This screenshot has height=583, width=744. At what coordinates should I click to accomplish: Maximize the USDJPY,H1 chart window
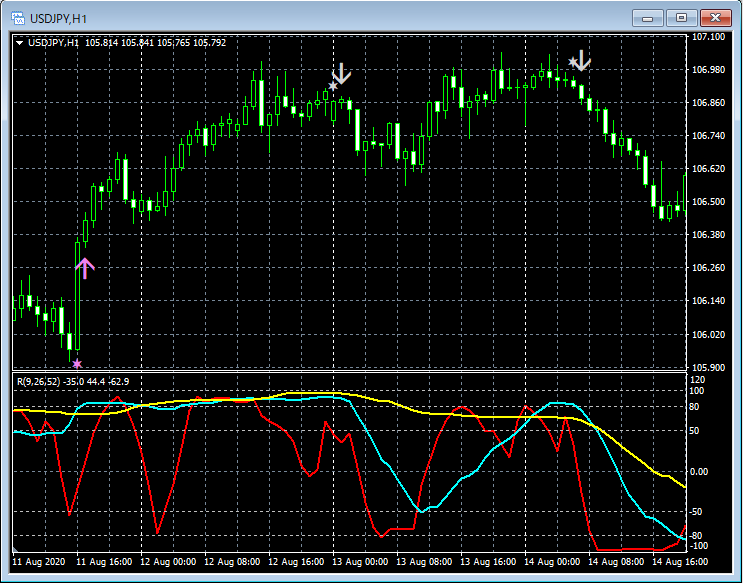tap(682, 17)
